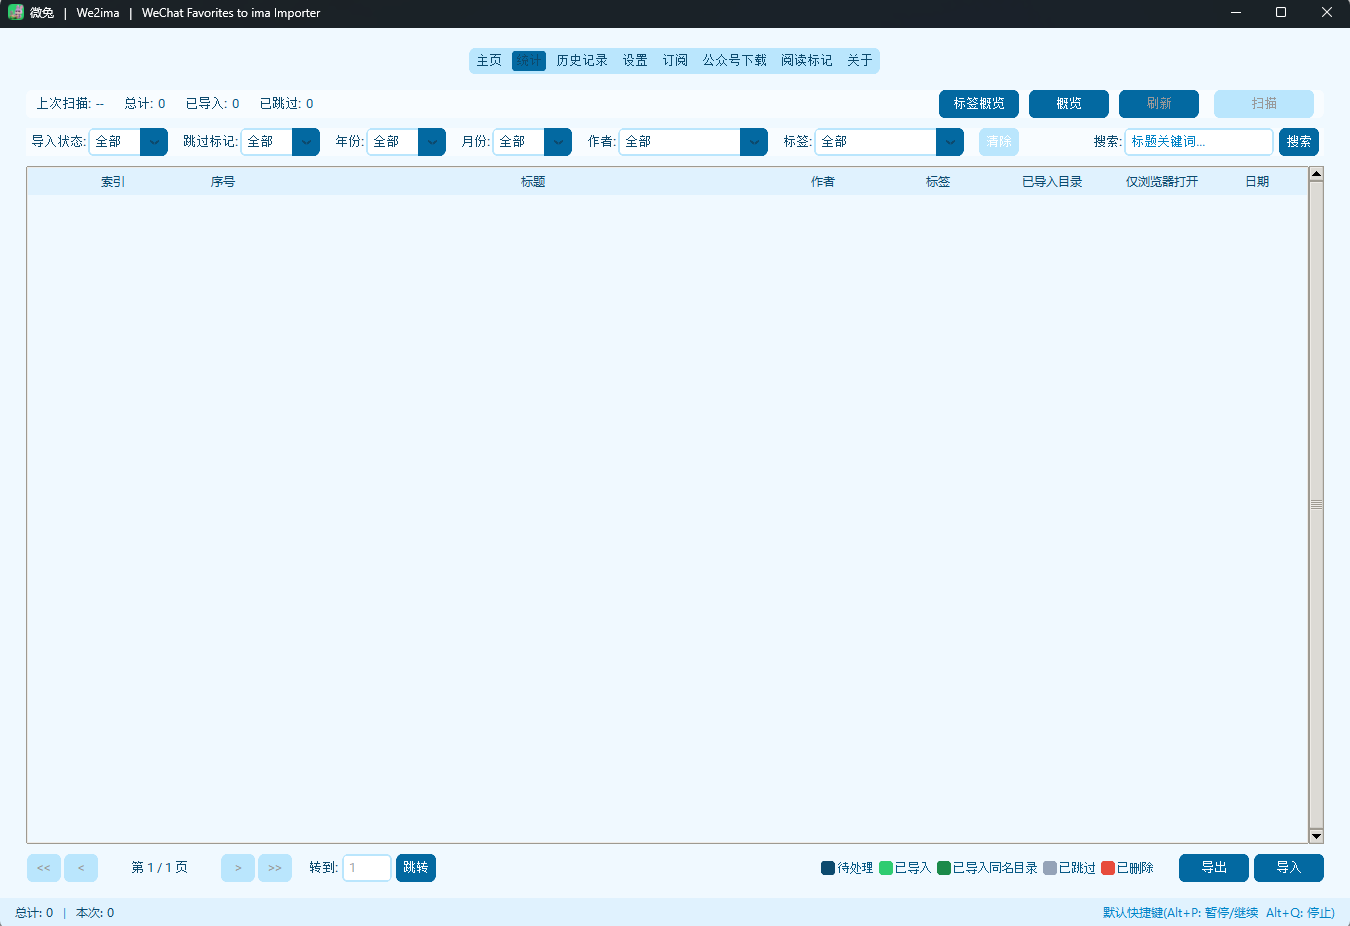This screenshot has width=1350, height=926.
Task: Click the scrollbar up arrow
Action: click(x=1316, y=174)
